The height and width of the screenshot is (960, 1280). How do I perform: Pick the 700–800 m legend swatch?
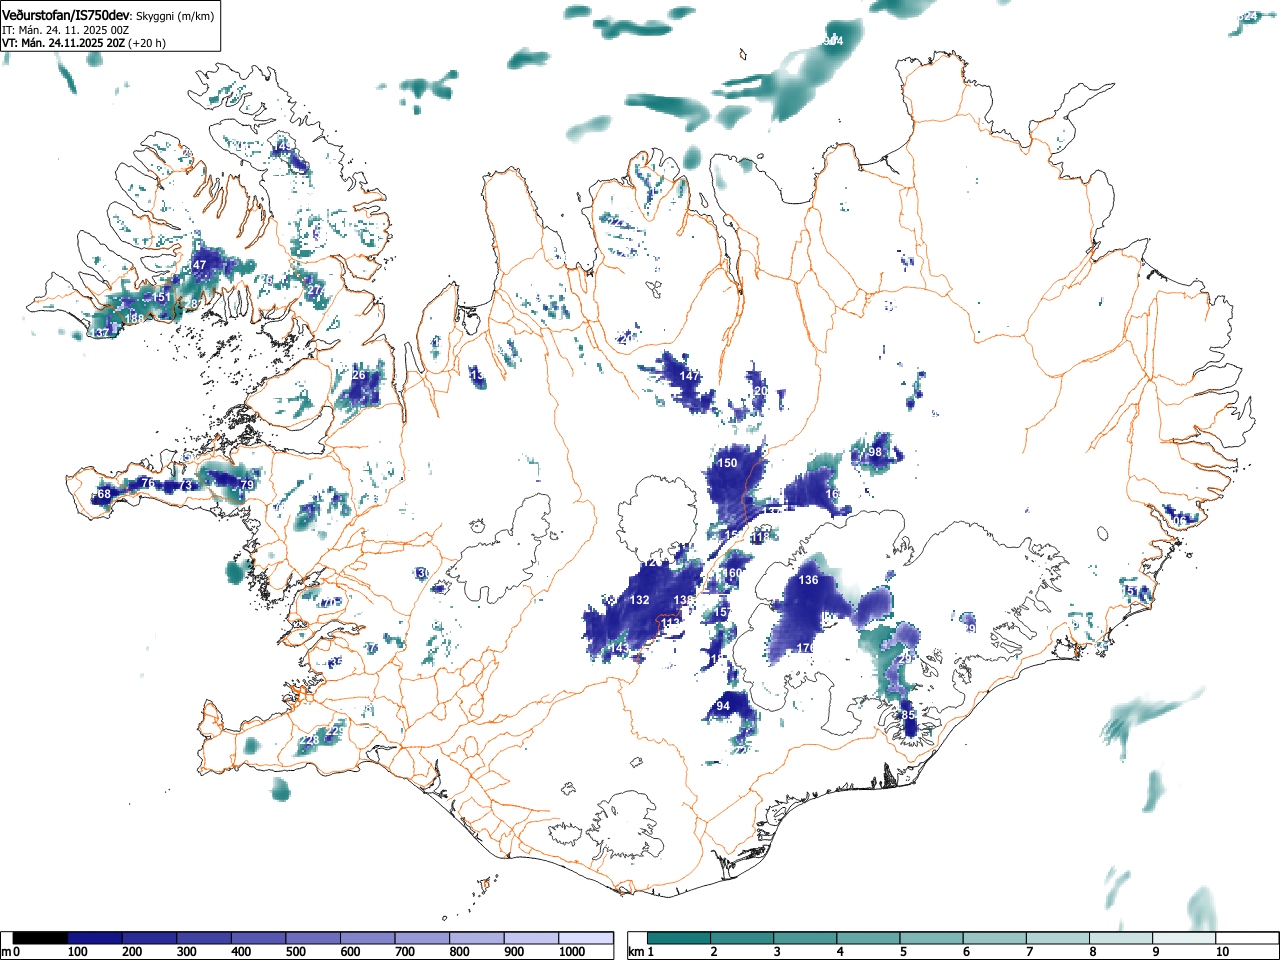[422, 938]
